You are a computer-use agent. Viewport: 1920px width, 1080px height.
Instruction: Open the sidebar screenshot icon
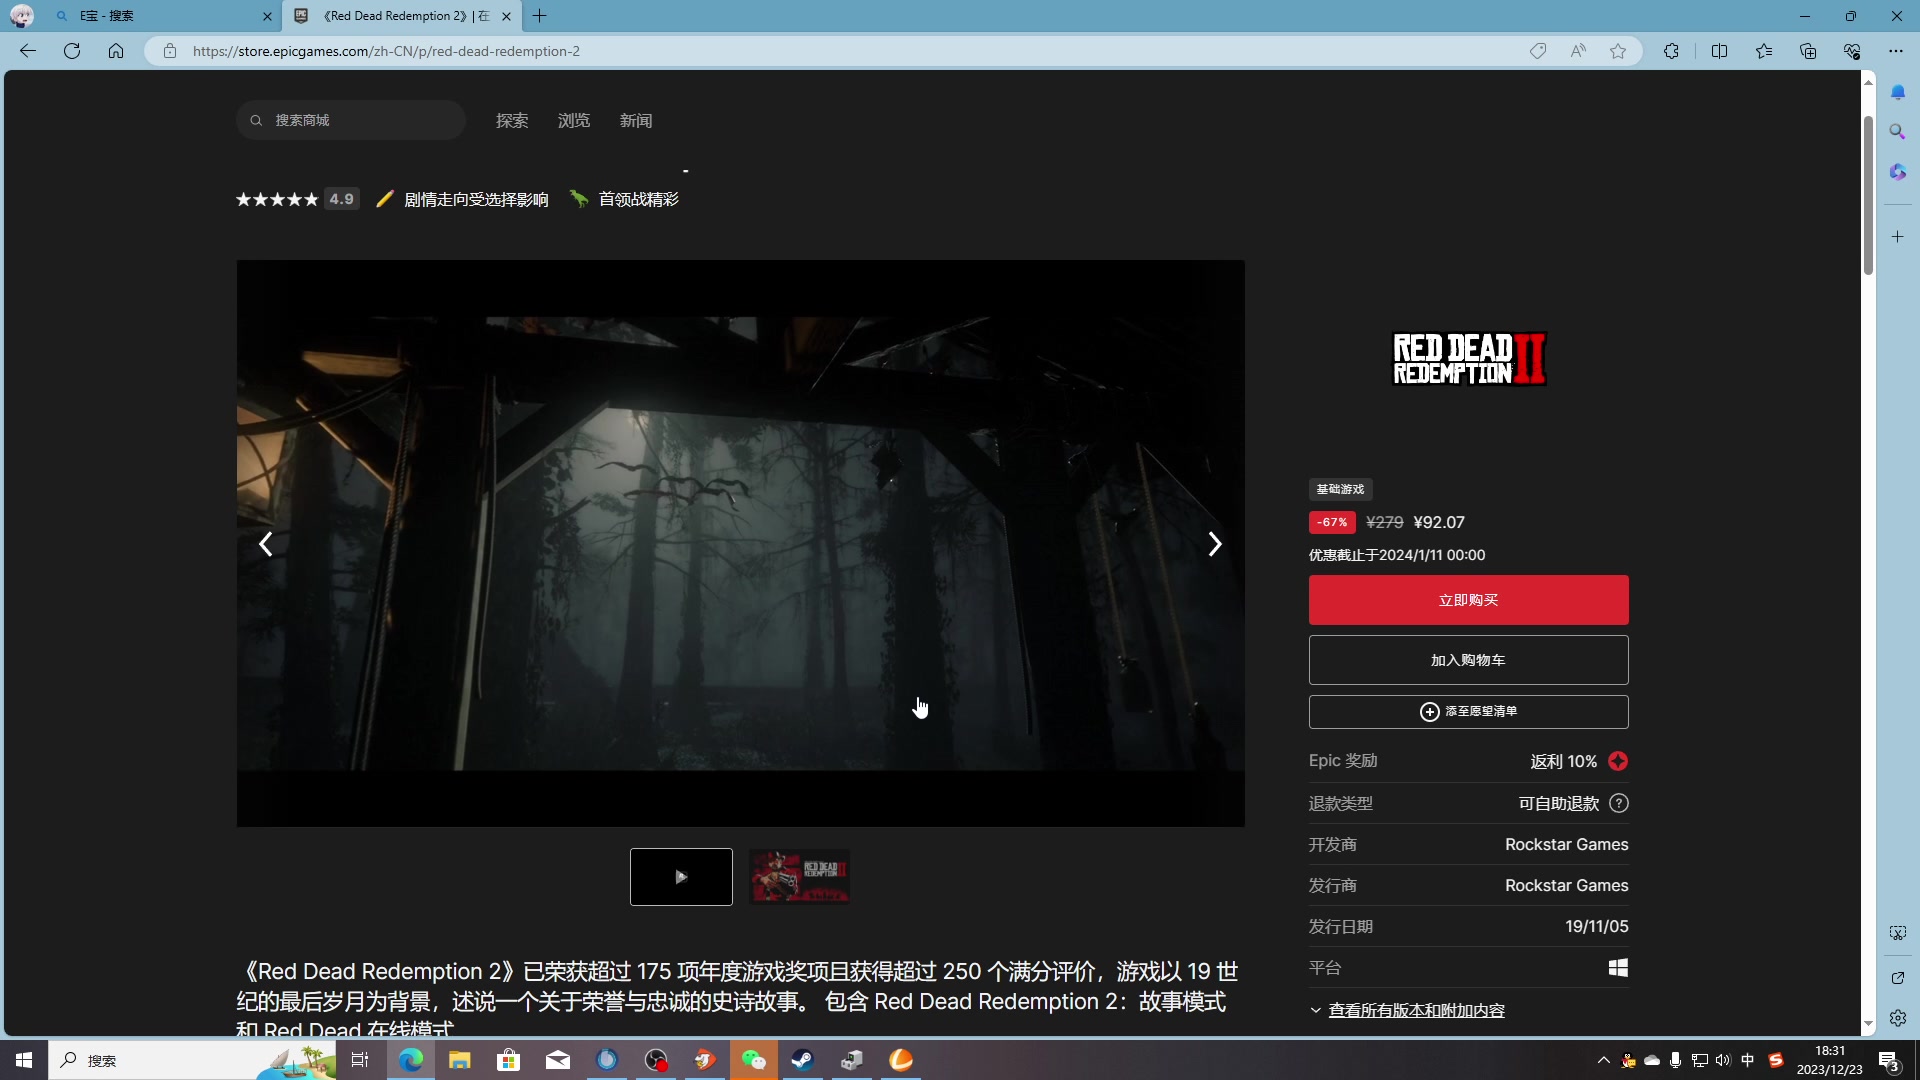(x=1898, y=933)
